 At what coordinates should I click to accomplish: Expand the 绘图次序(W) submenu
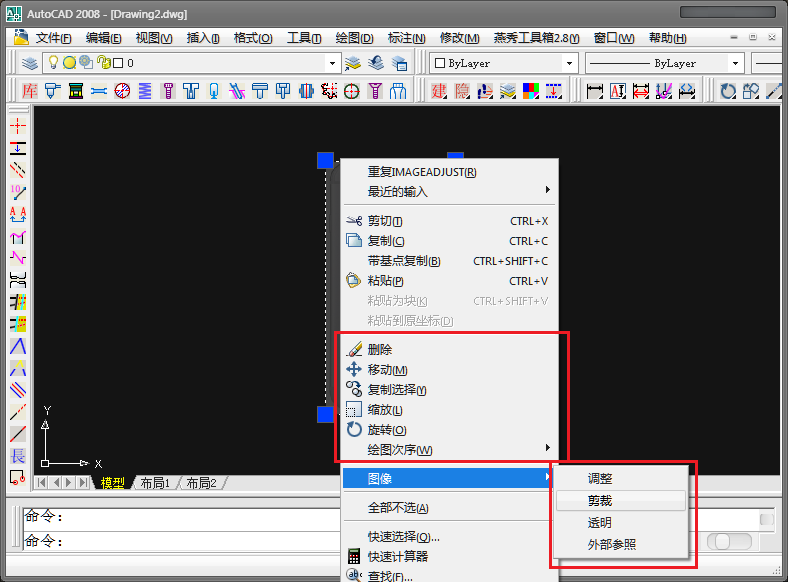point(450,450)
